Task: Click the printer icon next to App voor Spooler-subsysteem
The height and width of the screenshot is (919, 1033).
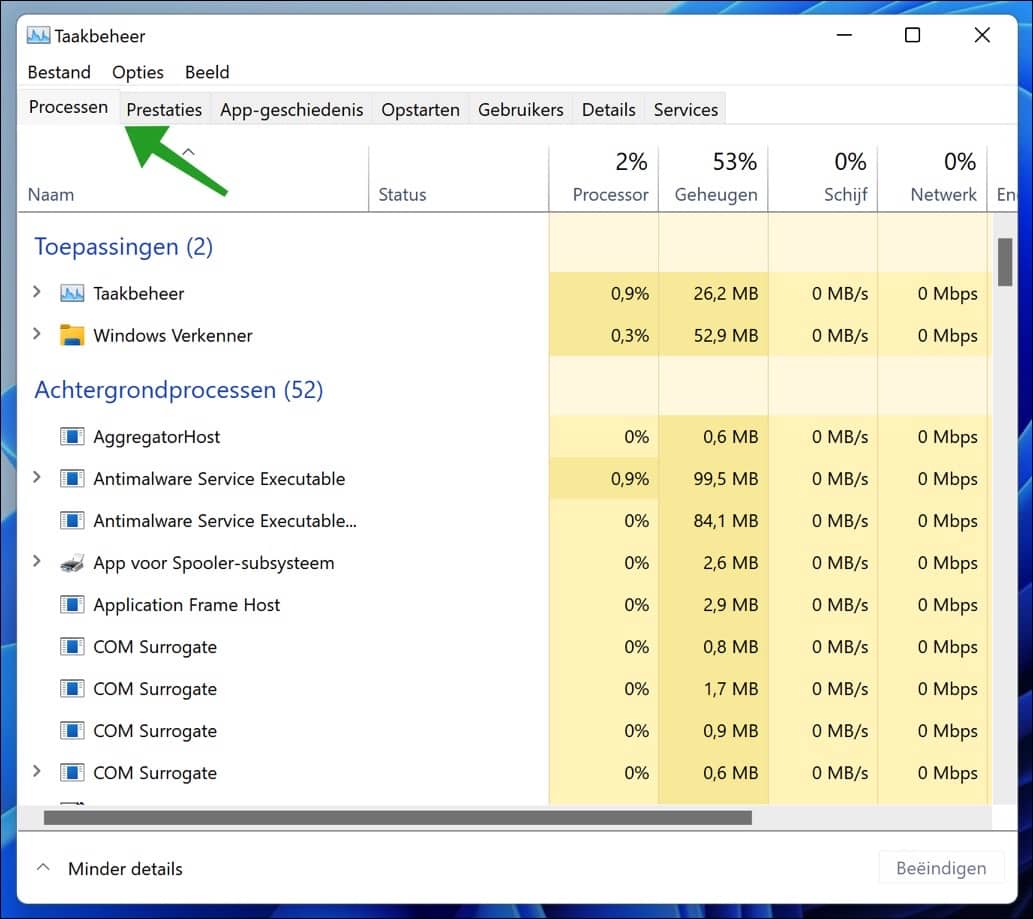Action: 73,562
